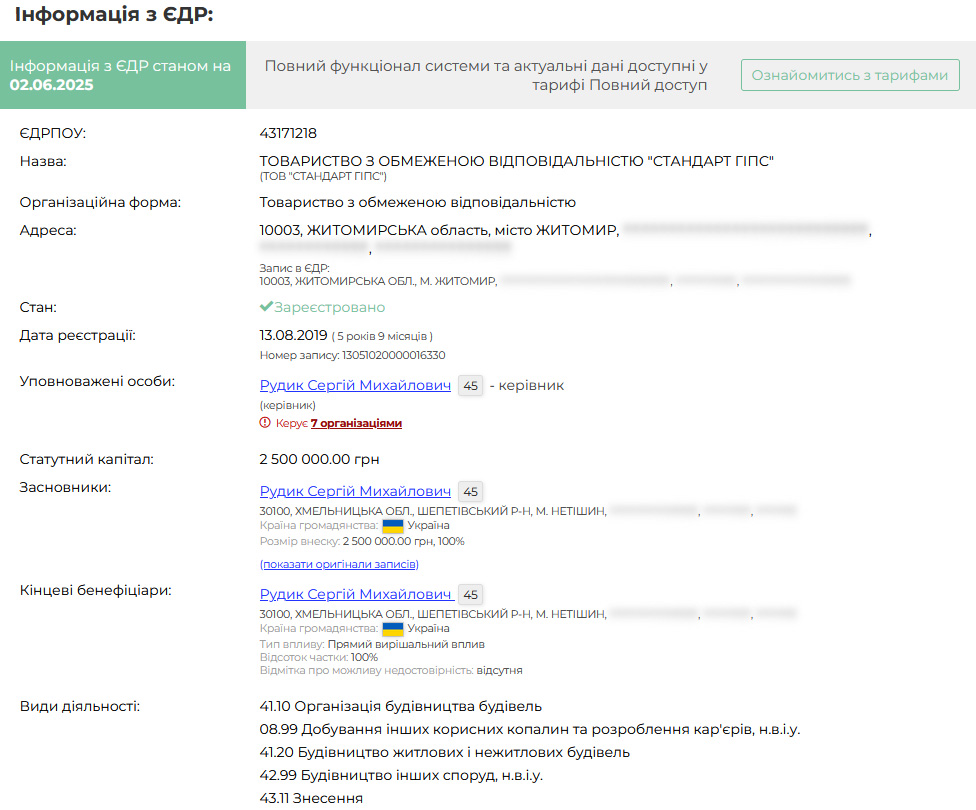The image size is (976, 810).
Task: Click the green banner dated 02.06.2025
Action: click(122, 75)
